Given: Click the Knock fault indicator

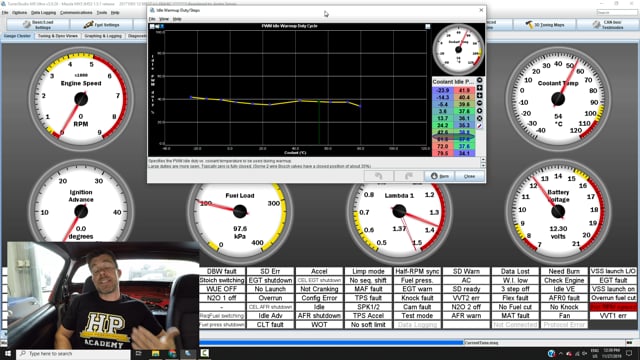Looking at the screenshot, I should [x=417, y=298].
